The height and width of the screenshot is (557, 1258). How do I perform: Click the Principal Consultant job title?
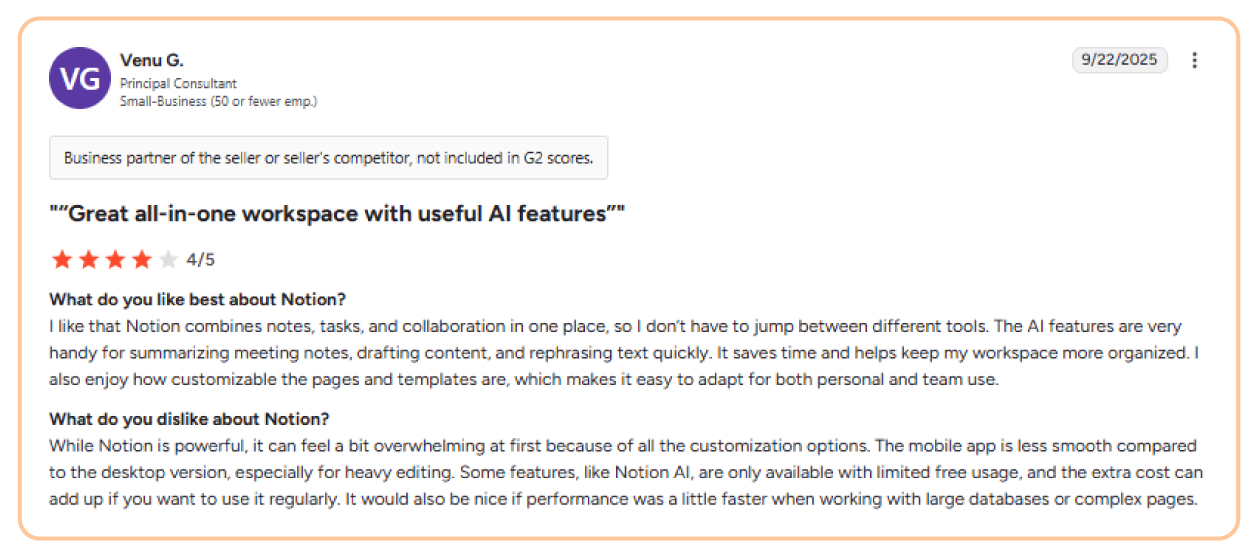tap(178, 84)
